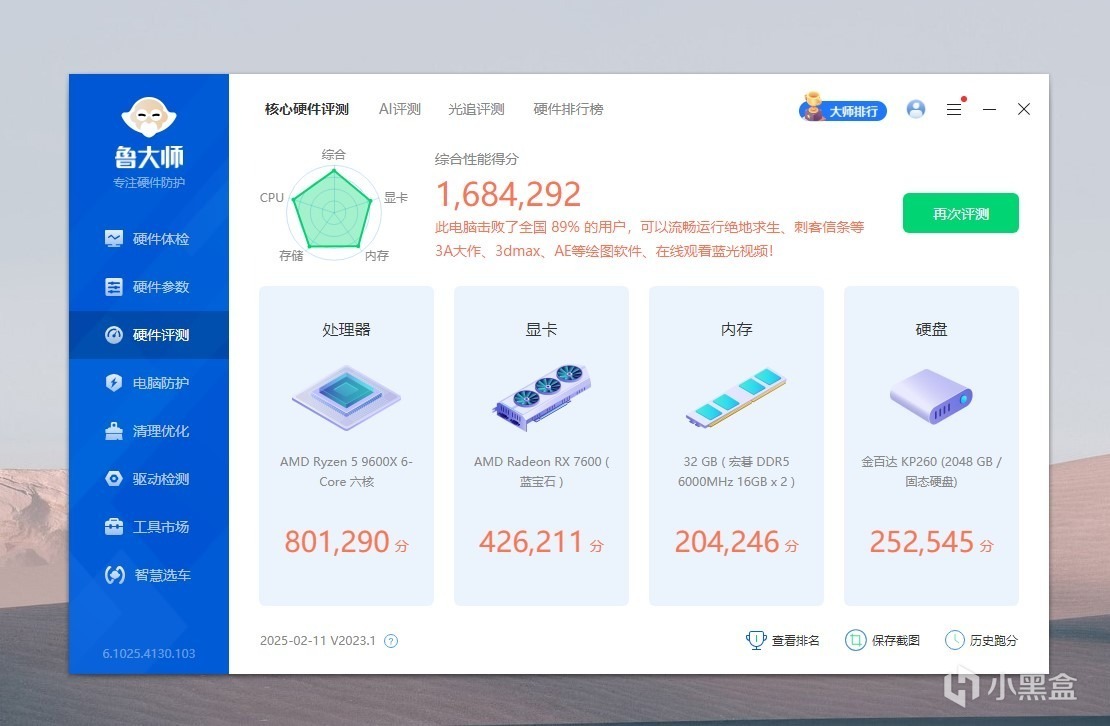Click the 显卡 card title

[x=541, y=330]
